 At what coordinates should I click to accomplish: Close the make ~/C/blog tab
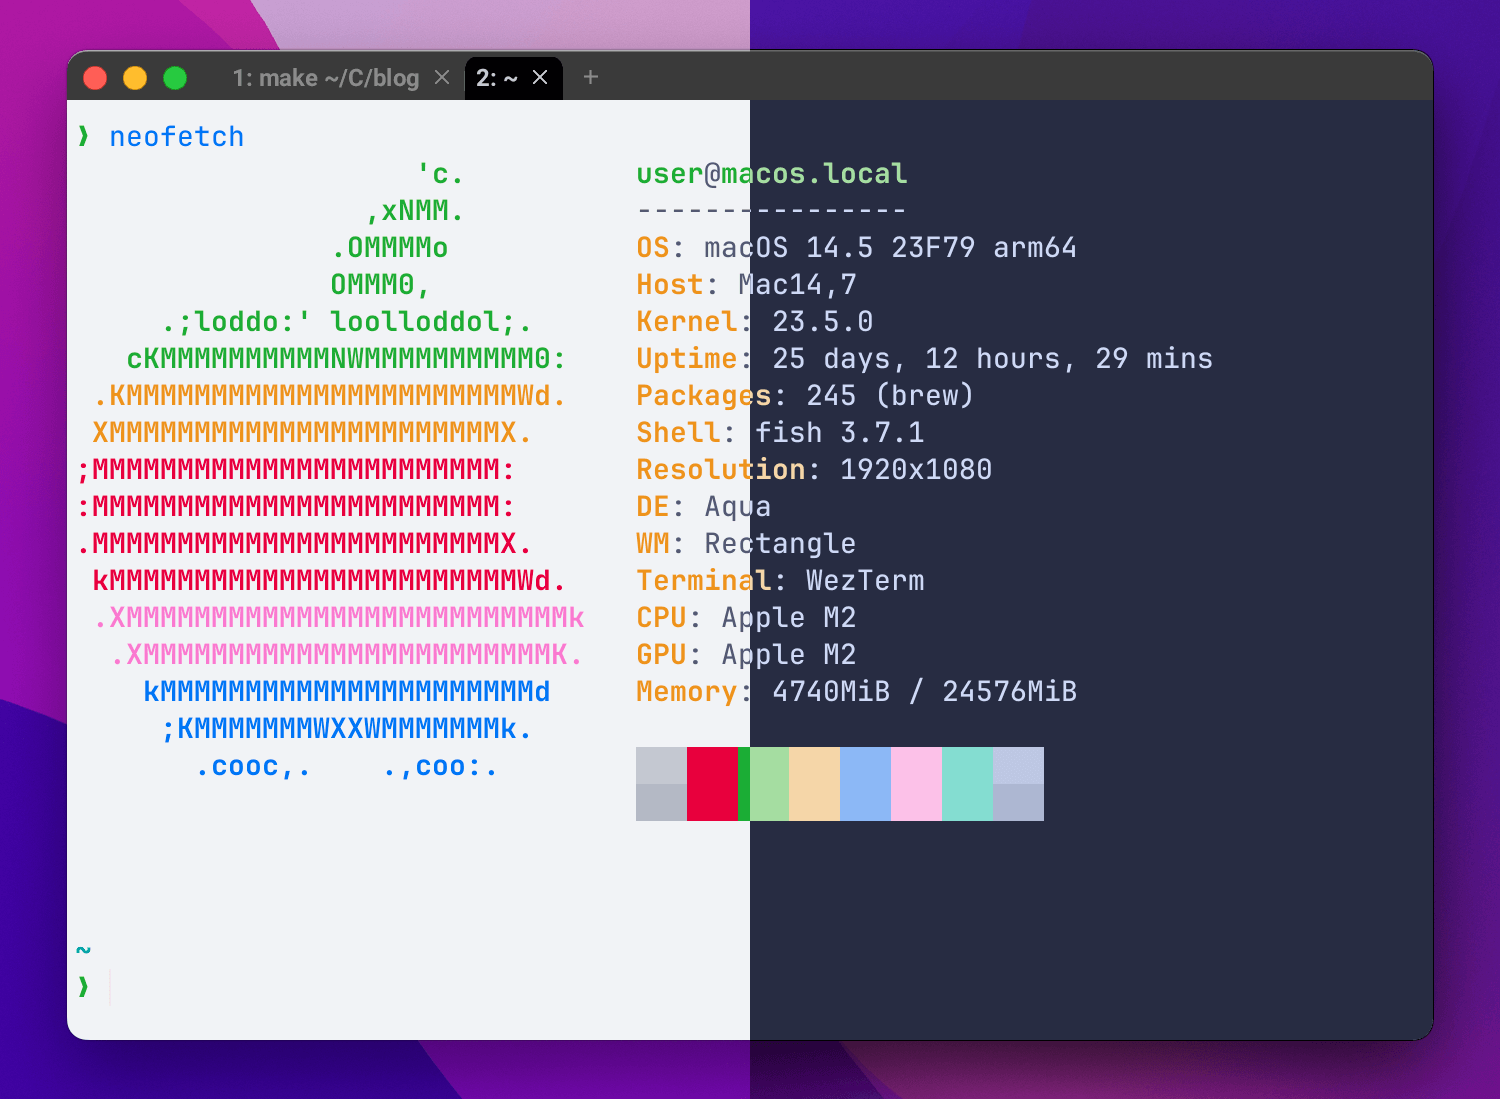click(442, 78)
